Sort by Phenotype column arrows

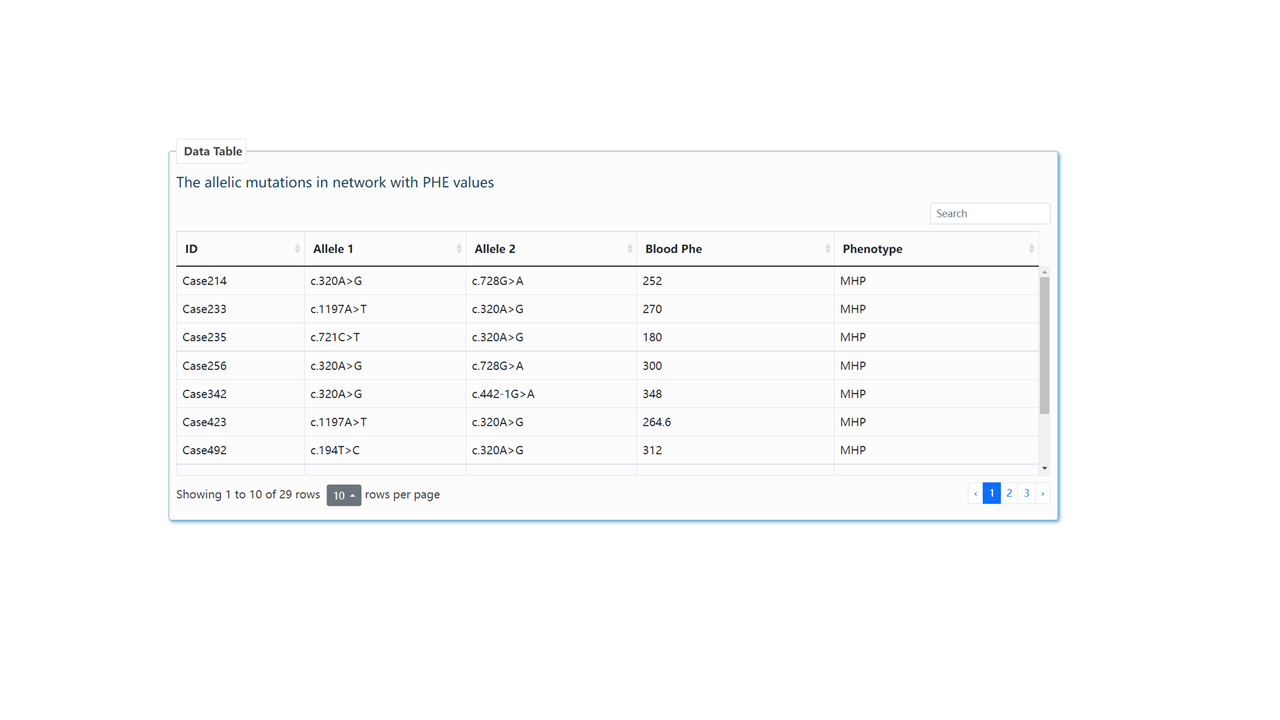tap(1032, 249)
